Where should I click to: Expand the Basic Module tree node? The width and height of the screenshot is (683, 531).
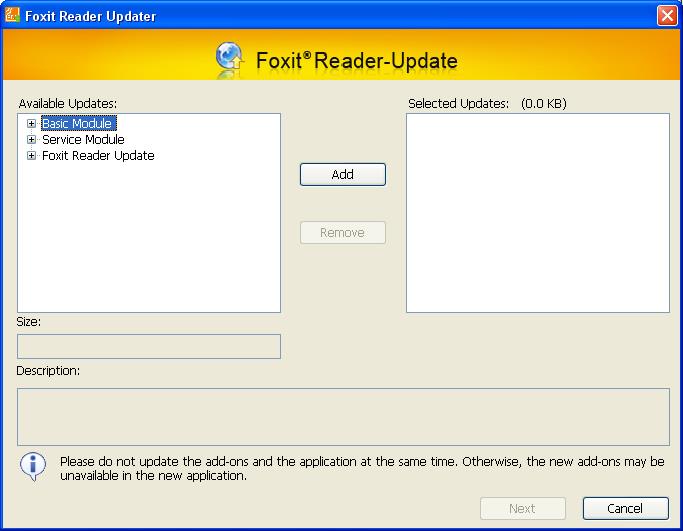point(31,124)
